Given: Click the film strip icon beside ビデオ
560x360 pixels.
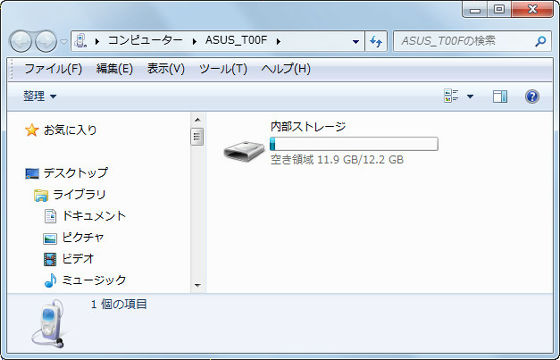Looking at the screenshot, I should 50,259.
